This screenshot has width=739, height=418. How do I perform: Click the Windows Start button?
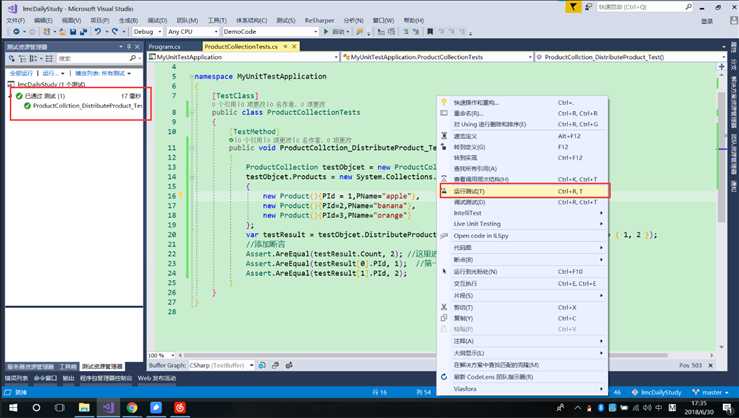[x=13, y=407]
